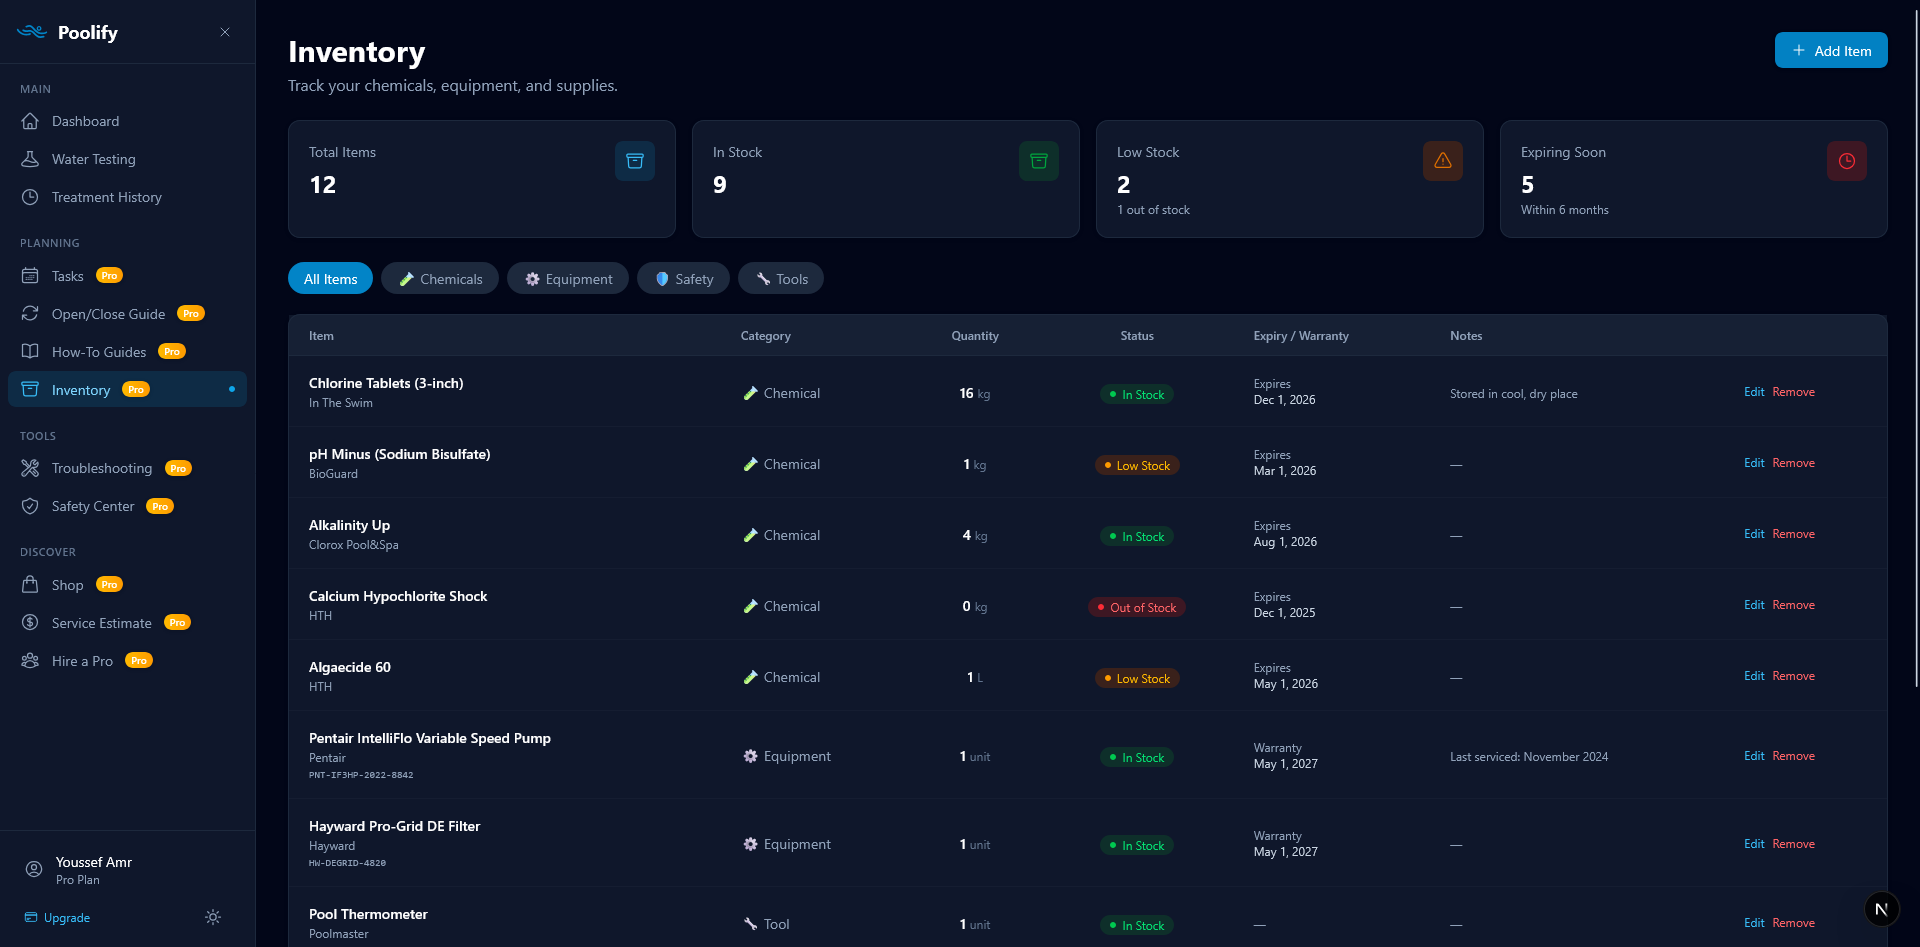
Task: Edit Calcium Hypochlorite Shock row
Action: [x=1754, y=605]
